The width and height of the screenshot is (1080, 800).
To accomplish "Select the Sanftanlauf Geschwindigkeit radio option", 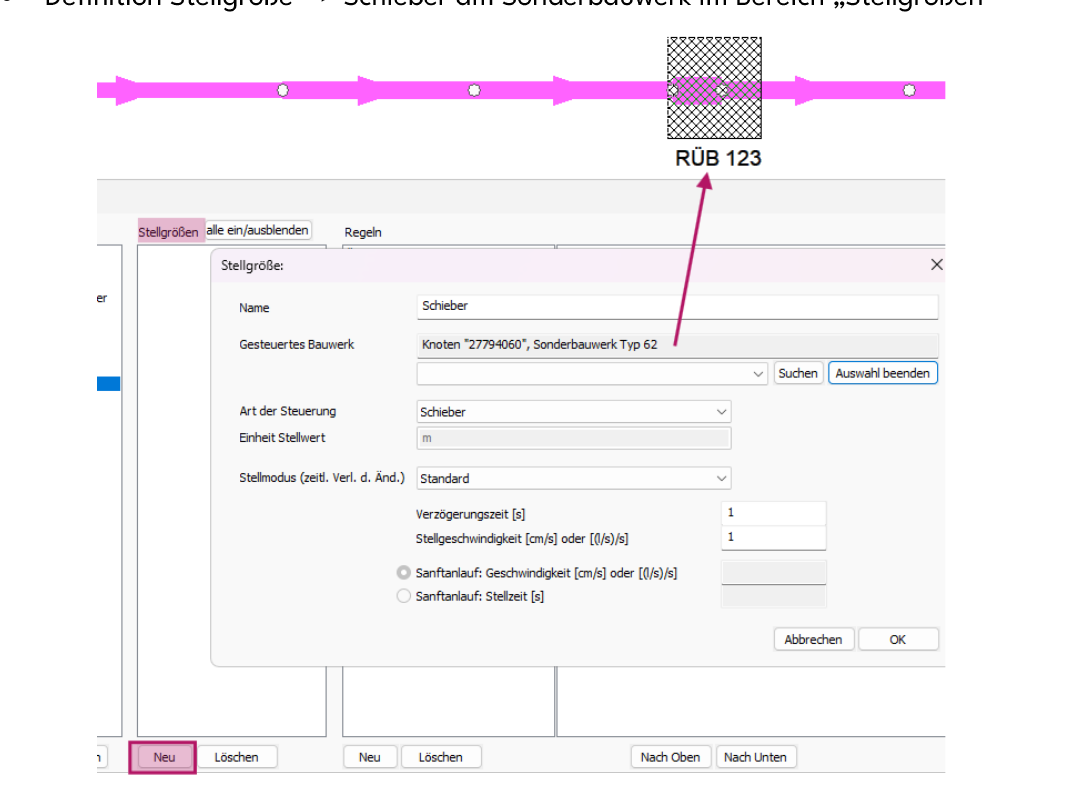I will [404, 573].
